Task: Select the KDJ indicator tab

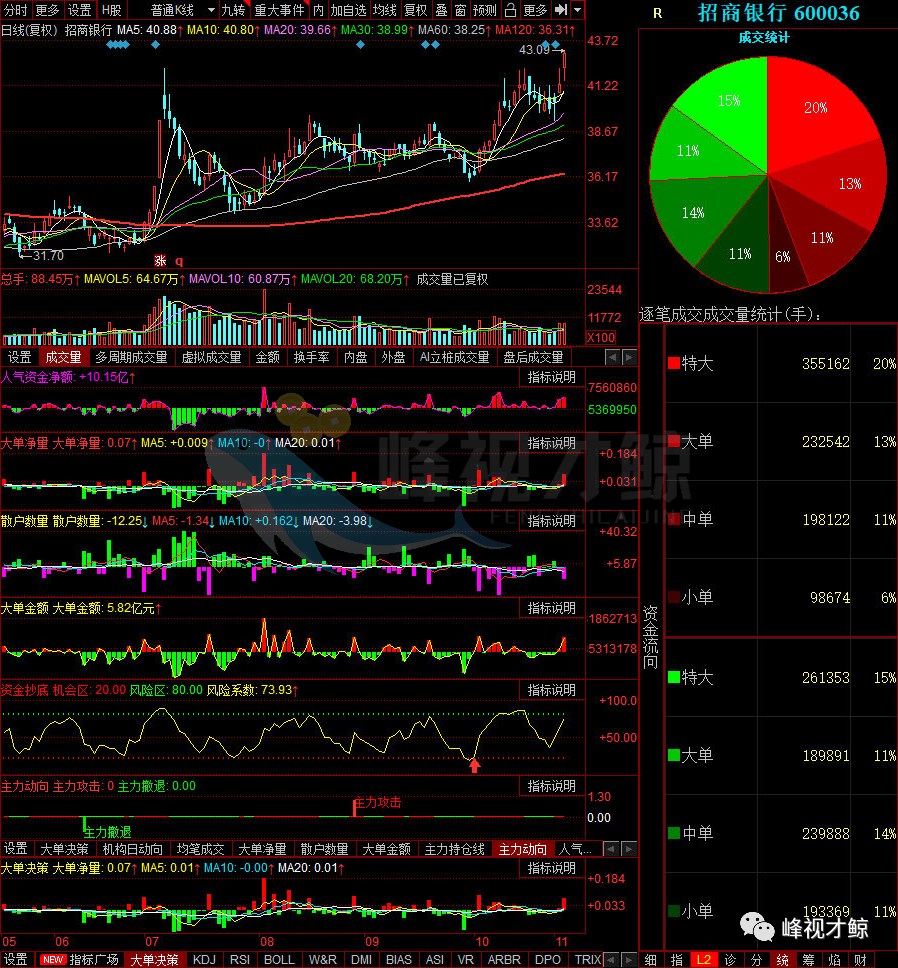Action: pyautogui.click(x=204, y=959)
